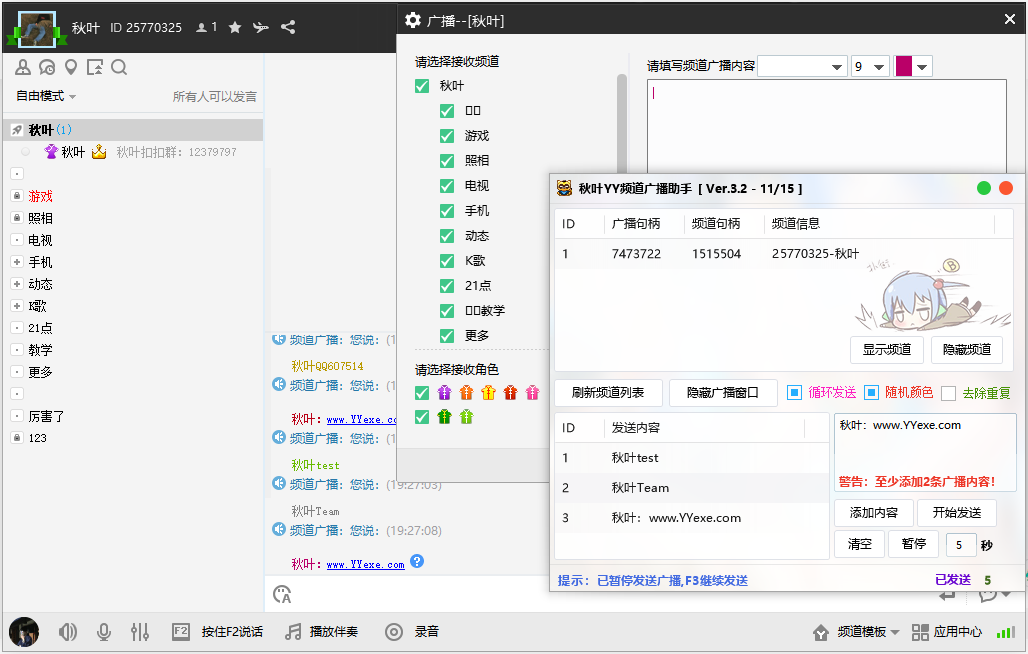Open the audio mixer equalizer icon

140,632
